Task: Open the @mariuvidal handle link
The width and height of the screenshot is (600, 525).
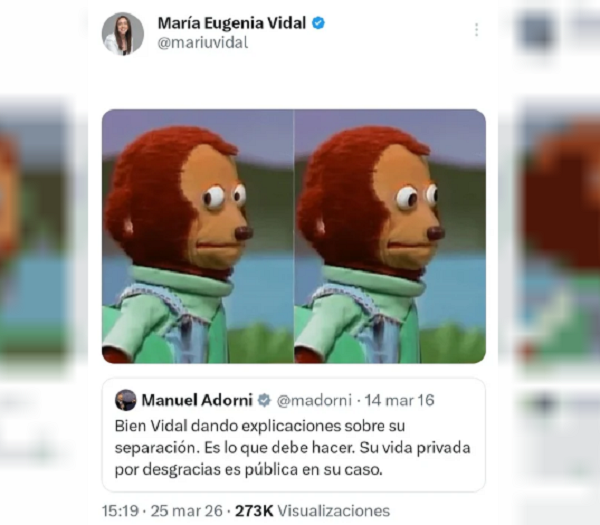Action: (x=203, y=42)
